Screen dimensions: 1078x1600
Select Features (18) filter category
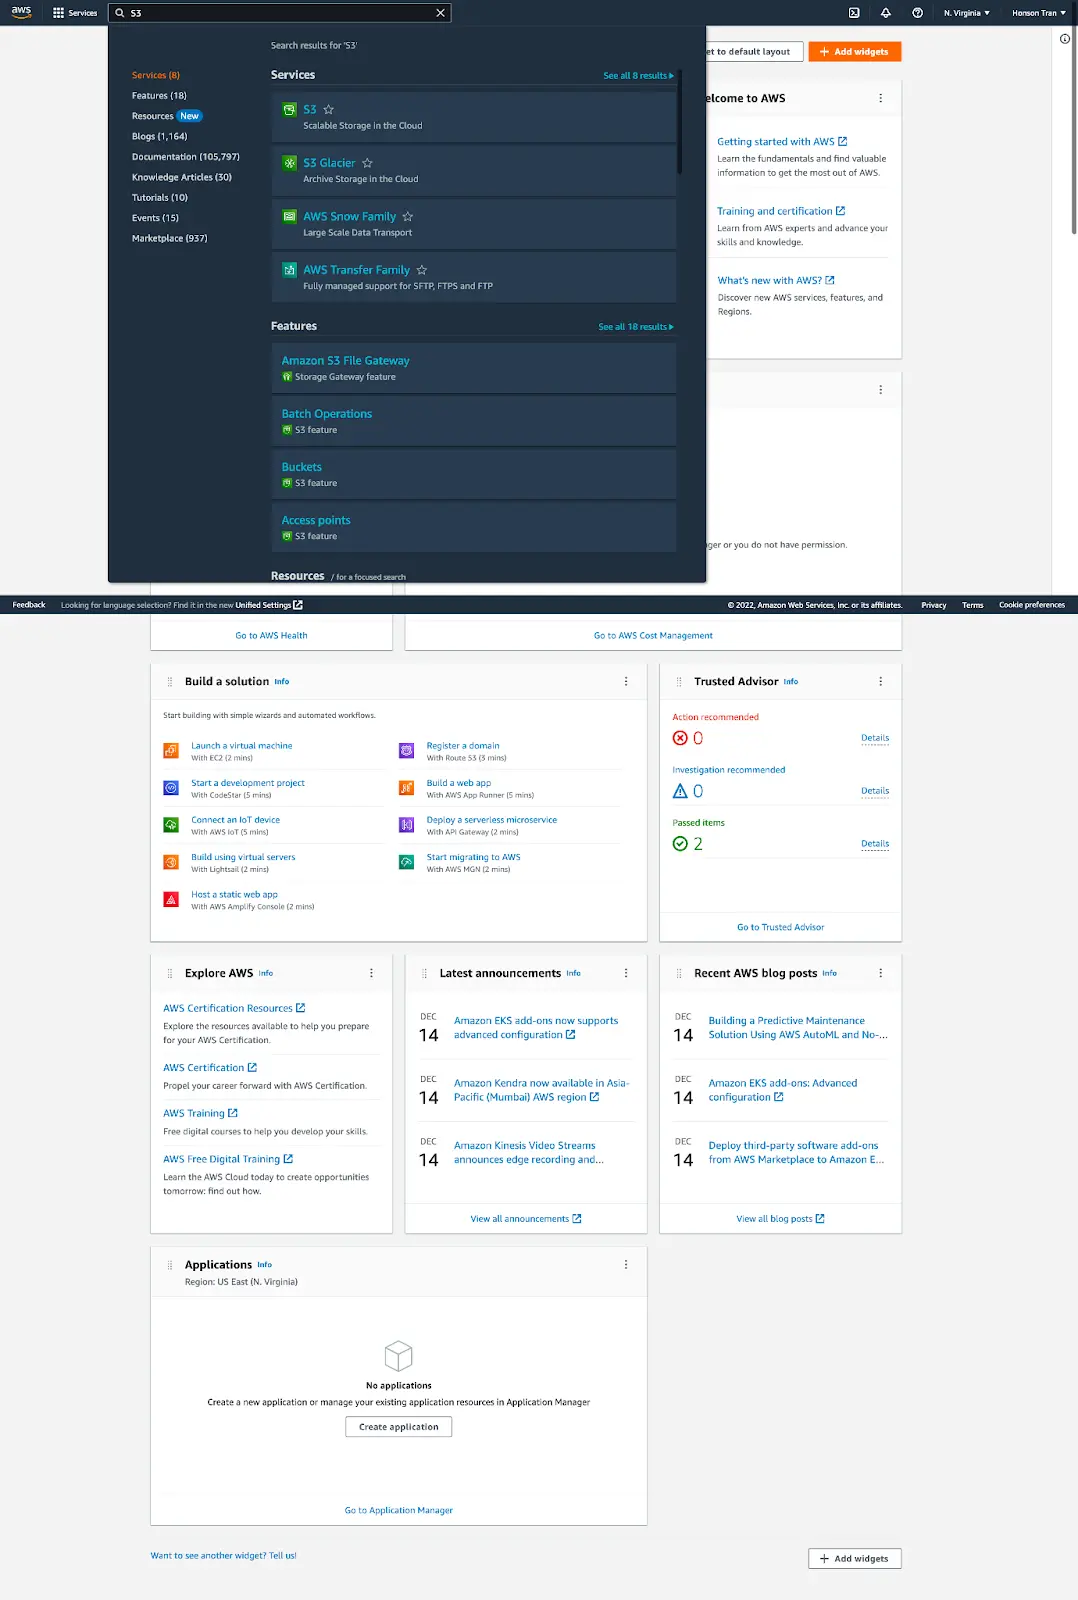pos(159,96)
